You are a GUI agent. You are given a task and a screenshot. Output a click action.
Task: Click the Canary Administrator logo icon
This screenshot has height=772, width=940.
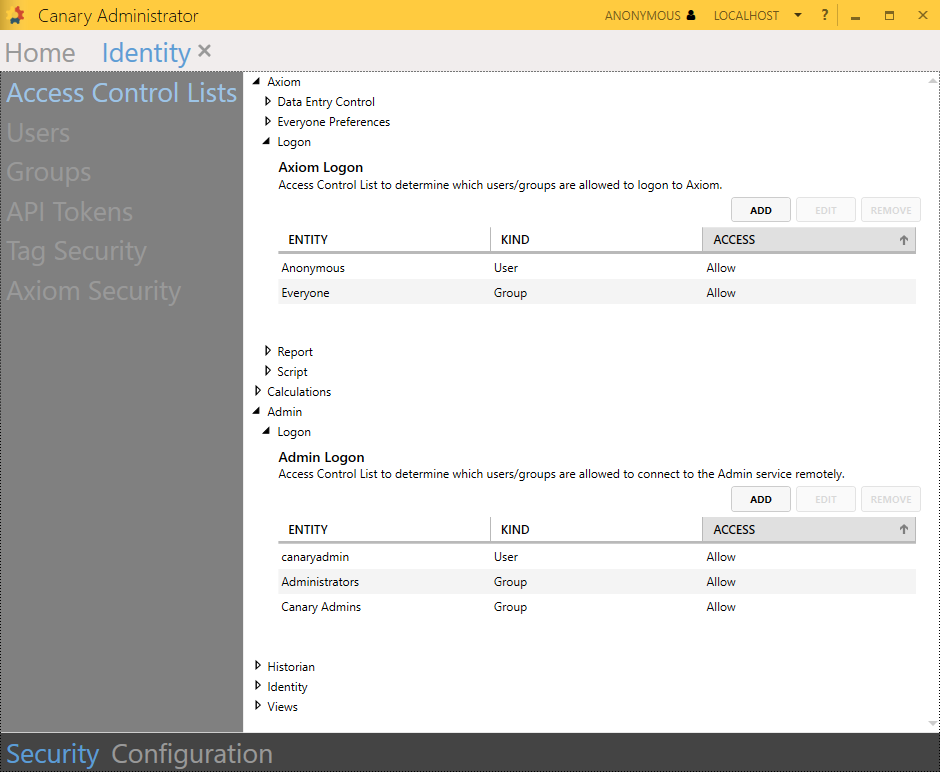[x=16, y=15]
